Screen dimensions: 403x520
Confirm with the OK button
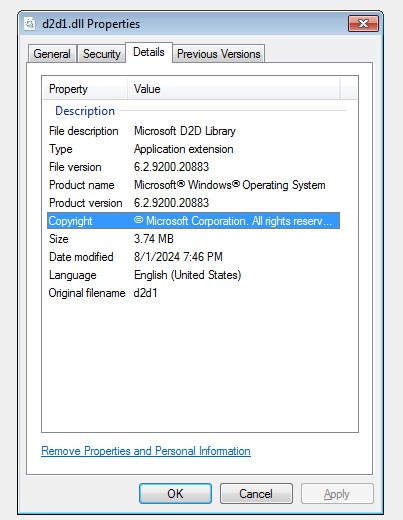pyautogui.click(x=175, y=494)
